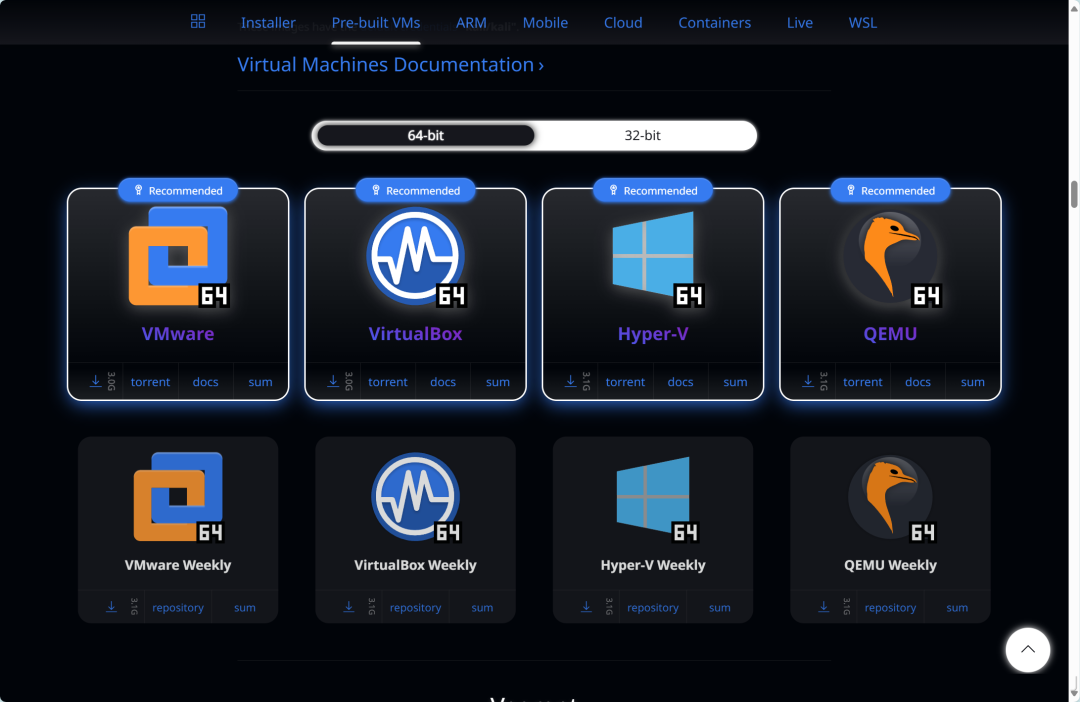The height and width of the screenshot is (702, 1080).
Task: Open the Virtual Machines Documentation link
Action: (x=390, y=64)
